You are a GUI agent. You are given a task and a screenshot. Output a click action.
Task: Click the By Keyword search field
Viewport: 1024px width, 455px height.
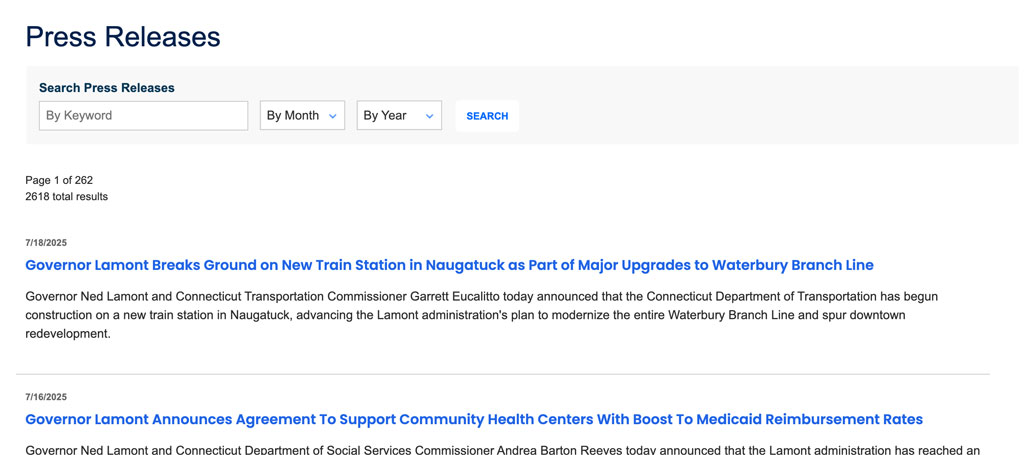click(143, 116)
